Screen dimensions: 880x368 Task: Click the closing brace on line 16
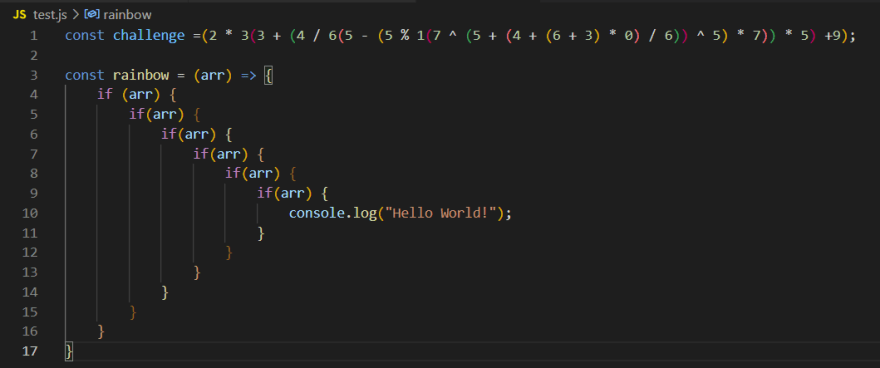(101, 331)
